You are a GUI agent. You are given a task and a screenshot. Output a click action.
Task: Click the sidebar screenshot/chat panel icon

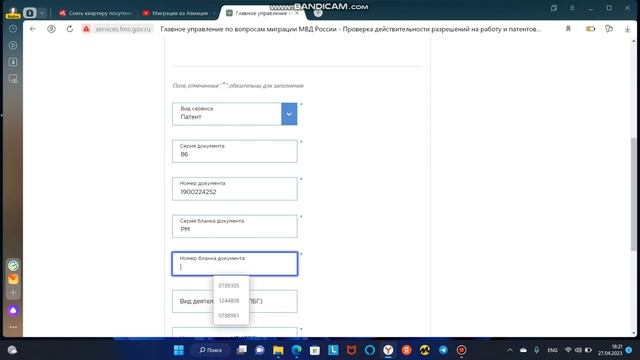13,79
